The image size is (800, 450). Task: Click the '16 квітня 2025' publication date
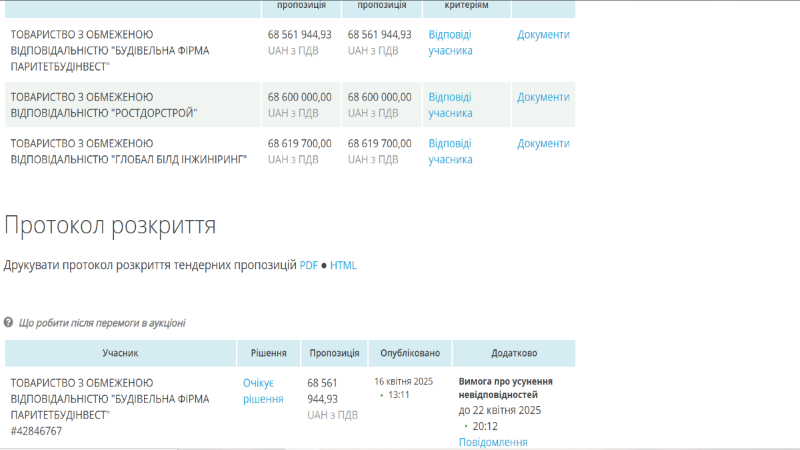[405, 382]
